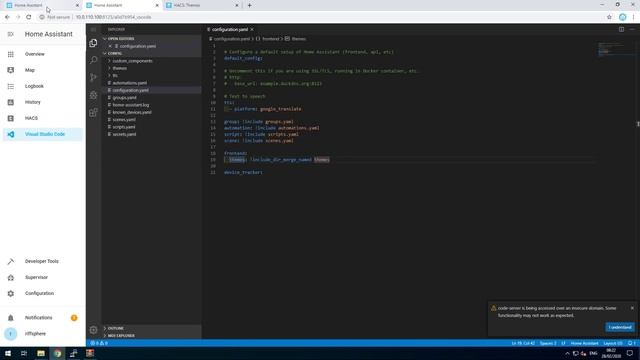The height and width of the screenshot is (360, 640).
Task: Expand the MDI Explorer section
Action: click(151, 336)
